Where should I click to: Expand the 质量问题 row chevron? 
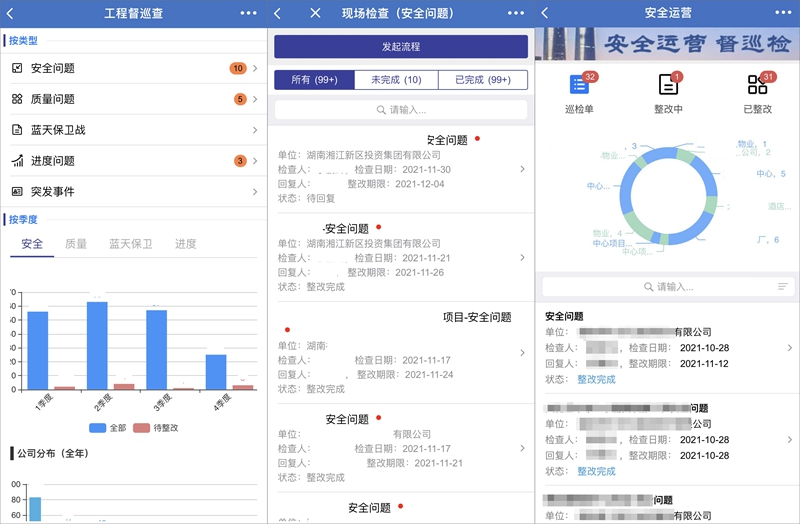[x=255, y=99]
